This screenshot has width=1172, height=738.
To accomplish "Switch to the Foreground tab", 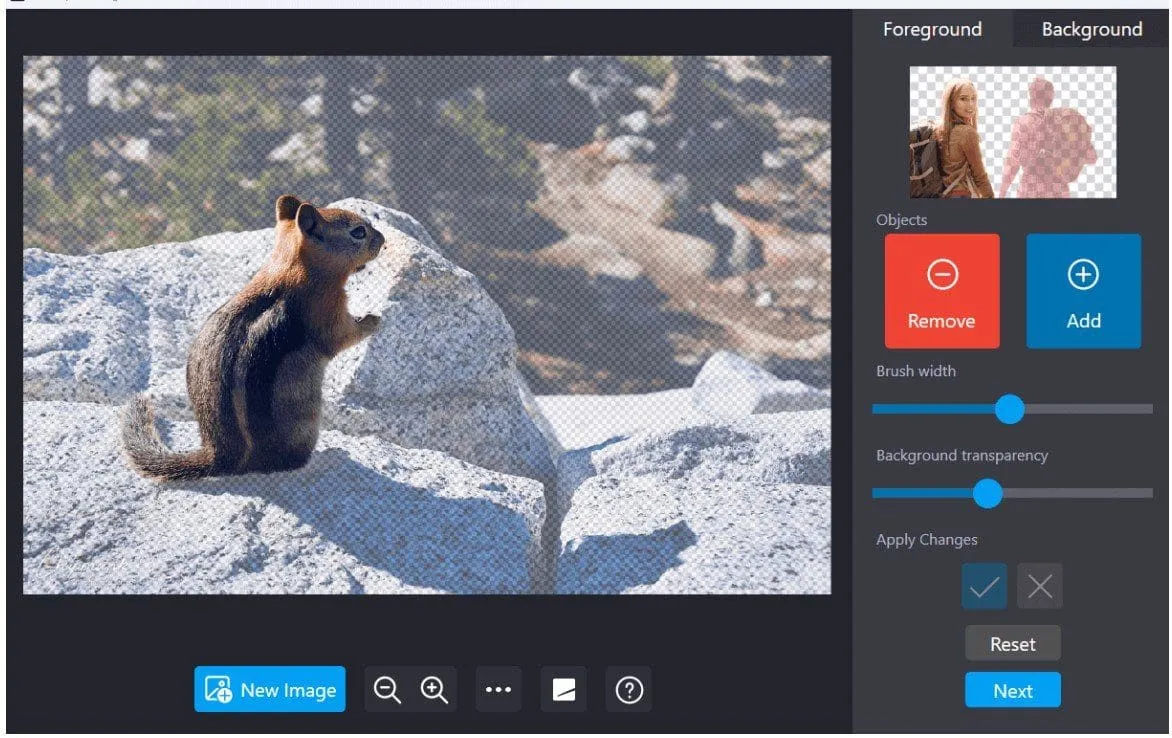I will 932,30.
